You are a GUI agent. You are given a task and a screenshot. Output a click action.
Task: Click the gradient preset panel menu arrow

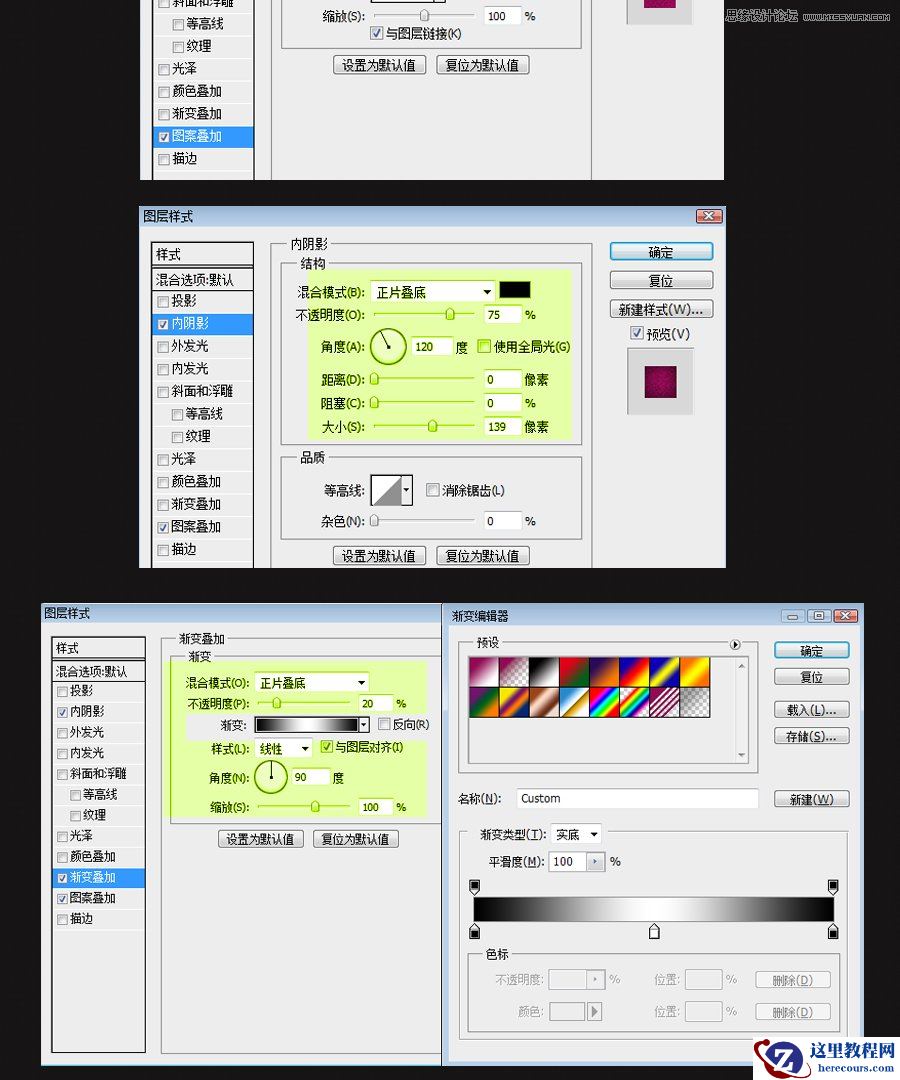(x=735, y=644)
